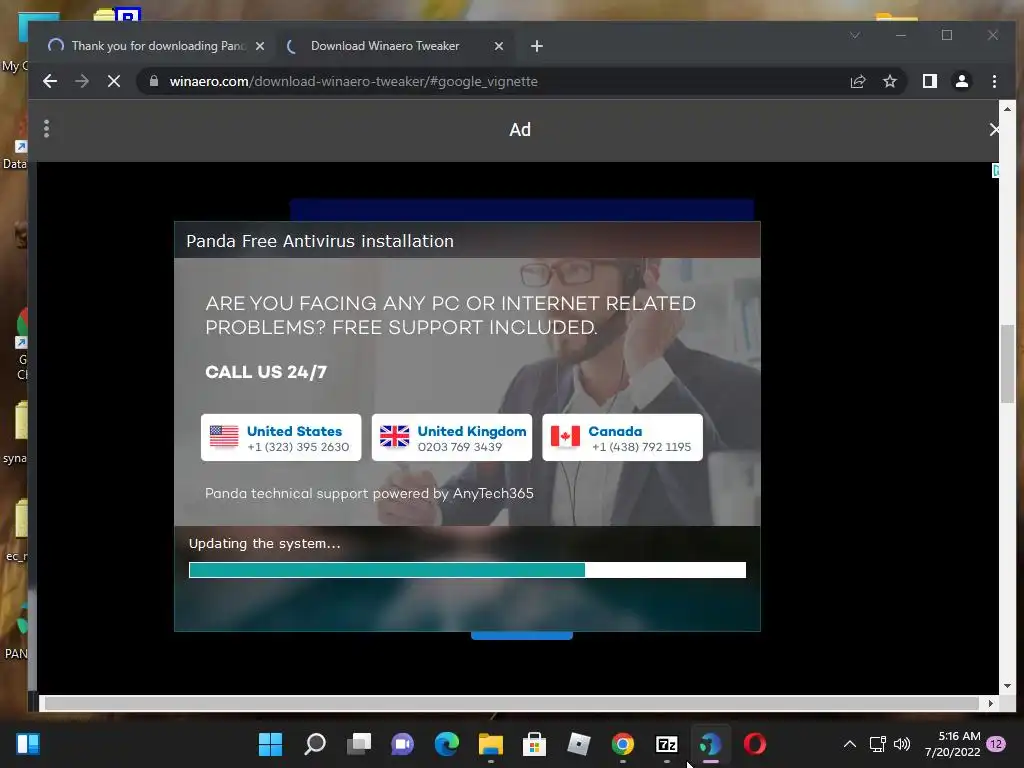Open the browser side panel
This screenshot has height=768, width=1024.
pos(930,81)
